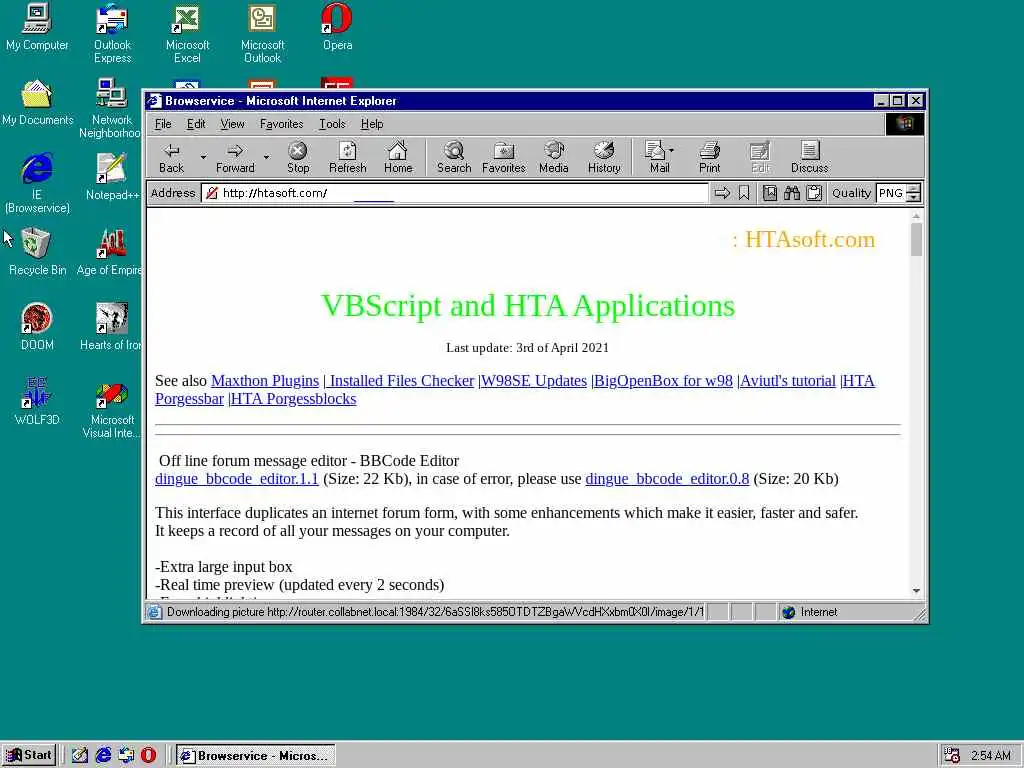Select the Age of Empires desktop icon
Screen dimensions: 1024x768
tap(110, 252)
